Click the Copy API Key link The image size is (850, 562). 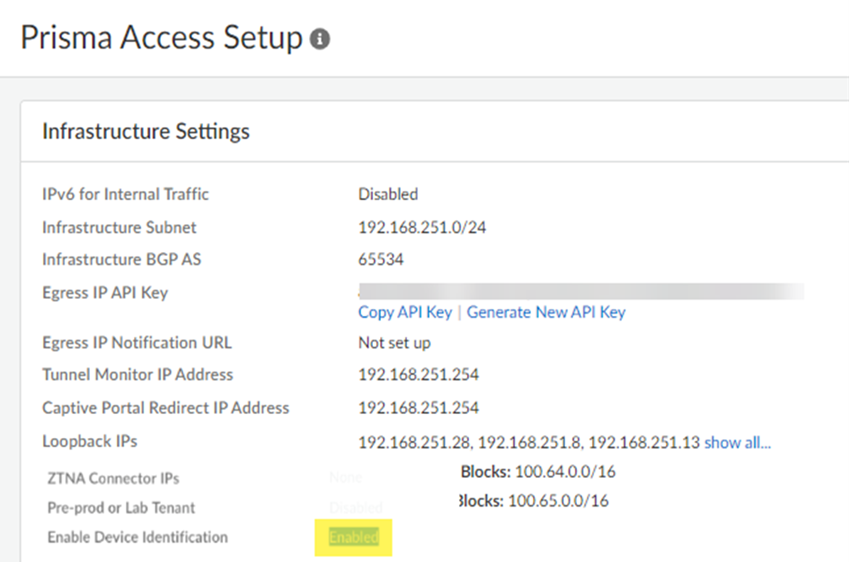pyautogui.click(x=405, y=312)
